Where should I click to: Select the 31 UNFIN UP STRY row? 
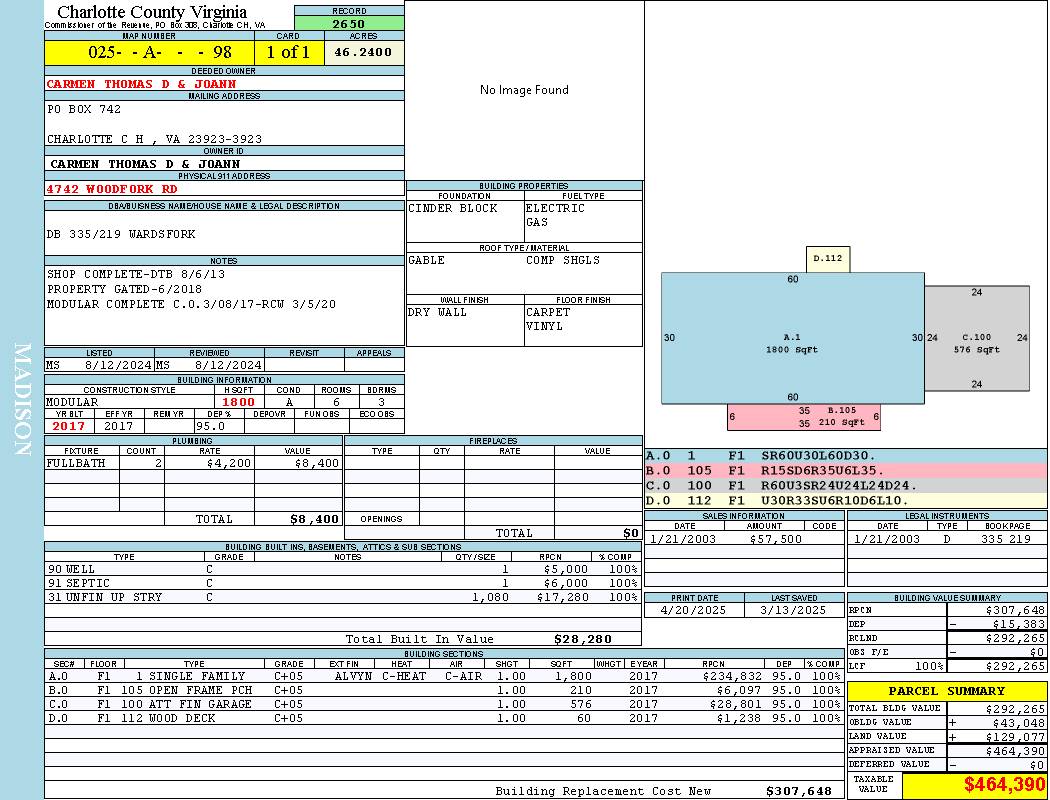343,597
